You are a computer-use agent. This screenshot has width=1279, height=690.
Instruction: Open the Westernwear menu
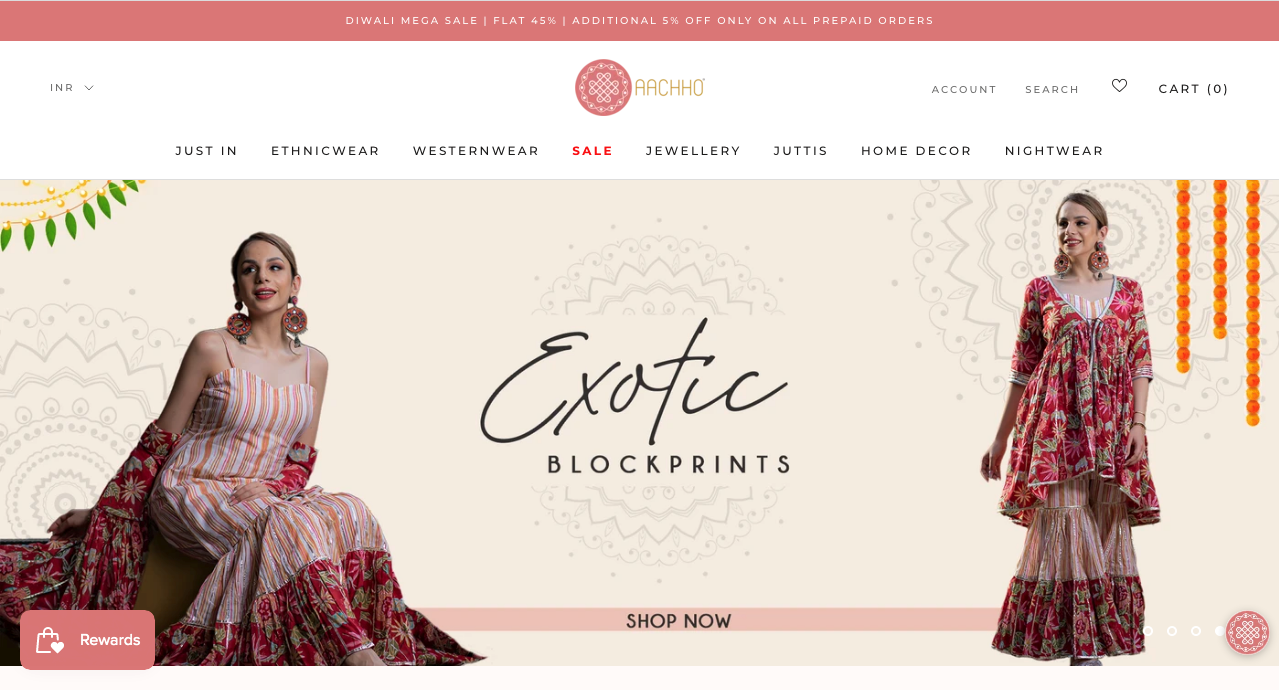point(476,151)
